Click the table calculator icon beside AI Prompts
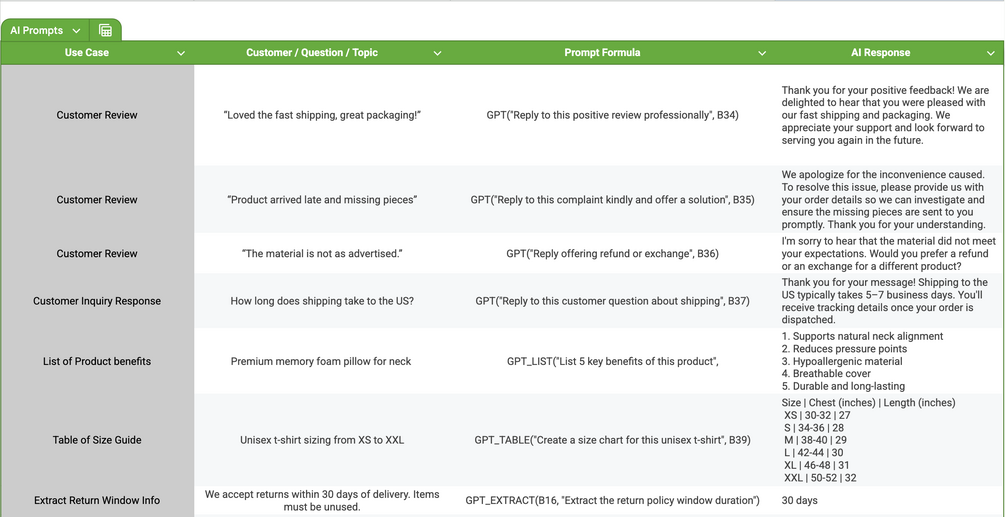The image size is (1005, 517). click(105, 31)
